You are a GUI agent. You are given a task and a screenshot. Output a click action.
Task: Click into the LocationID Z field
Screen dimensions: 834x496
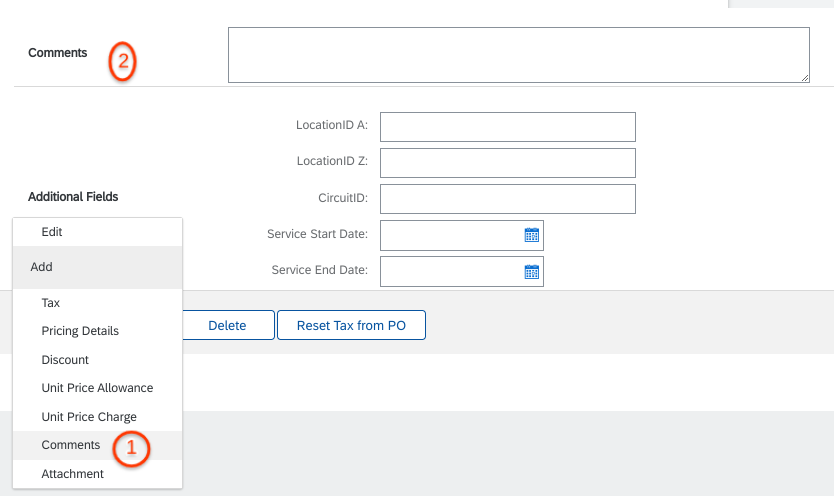(507, 163)
